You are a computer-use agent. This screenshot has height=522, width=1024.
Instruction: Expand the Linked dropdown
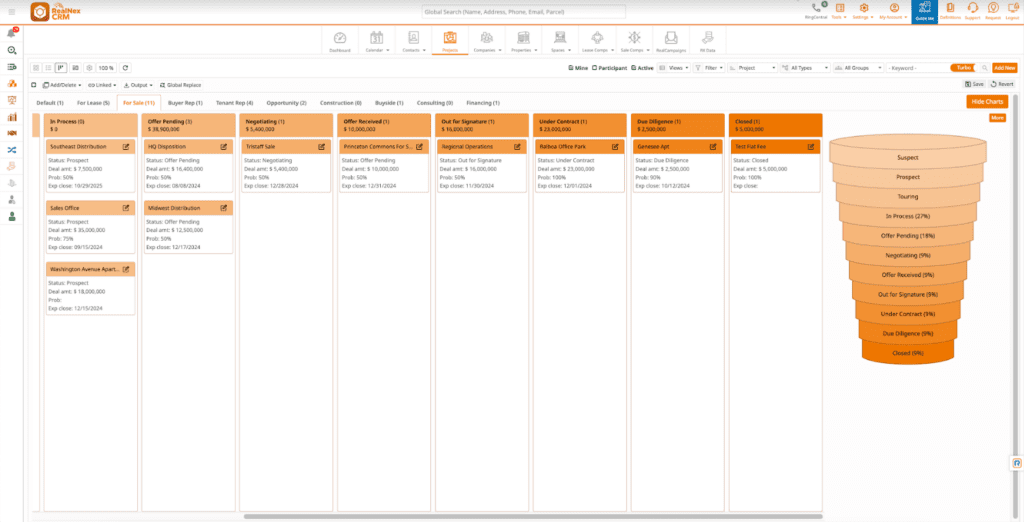tap(102, 85)
